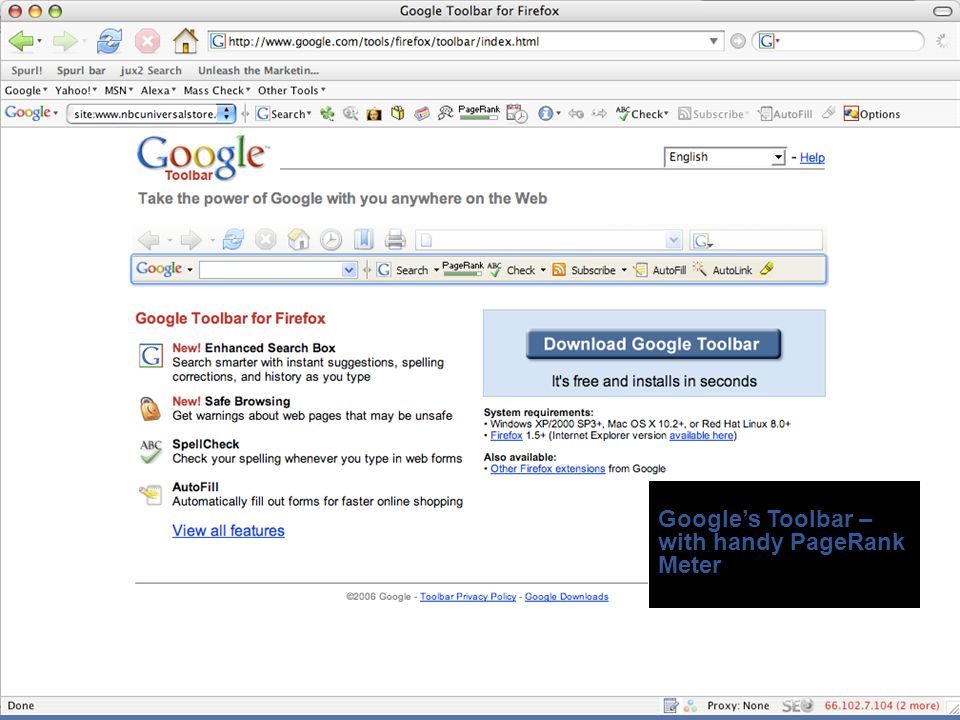Click the grey next-link arrow in Google toolbar
Viewport: 960px width, 720px height.
point(599,113)
